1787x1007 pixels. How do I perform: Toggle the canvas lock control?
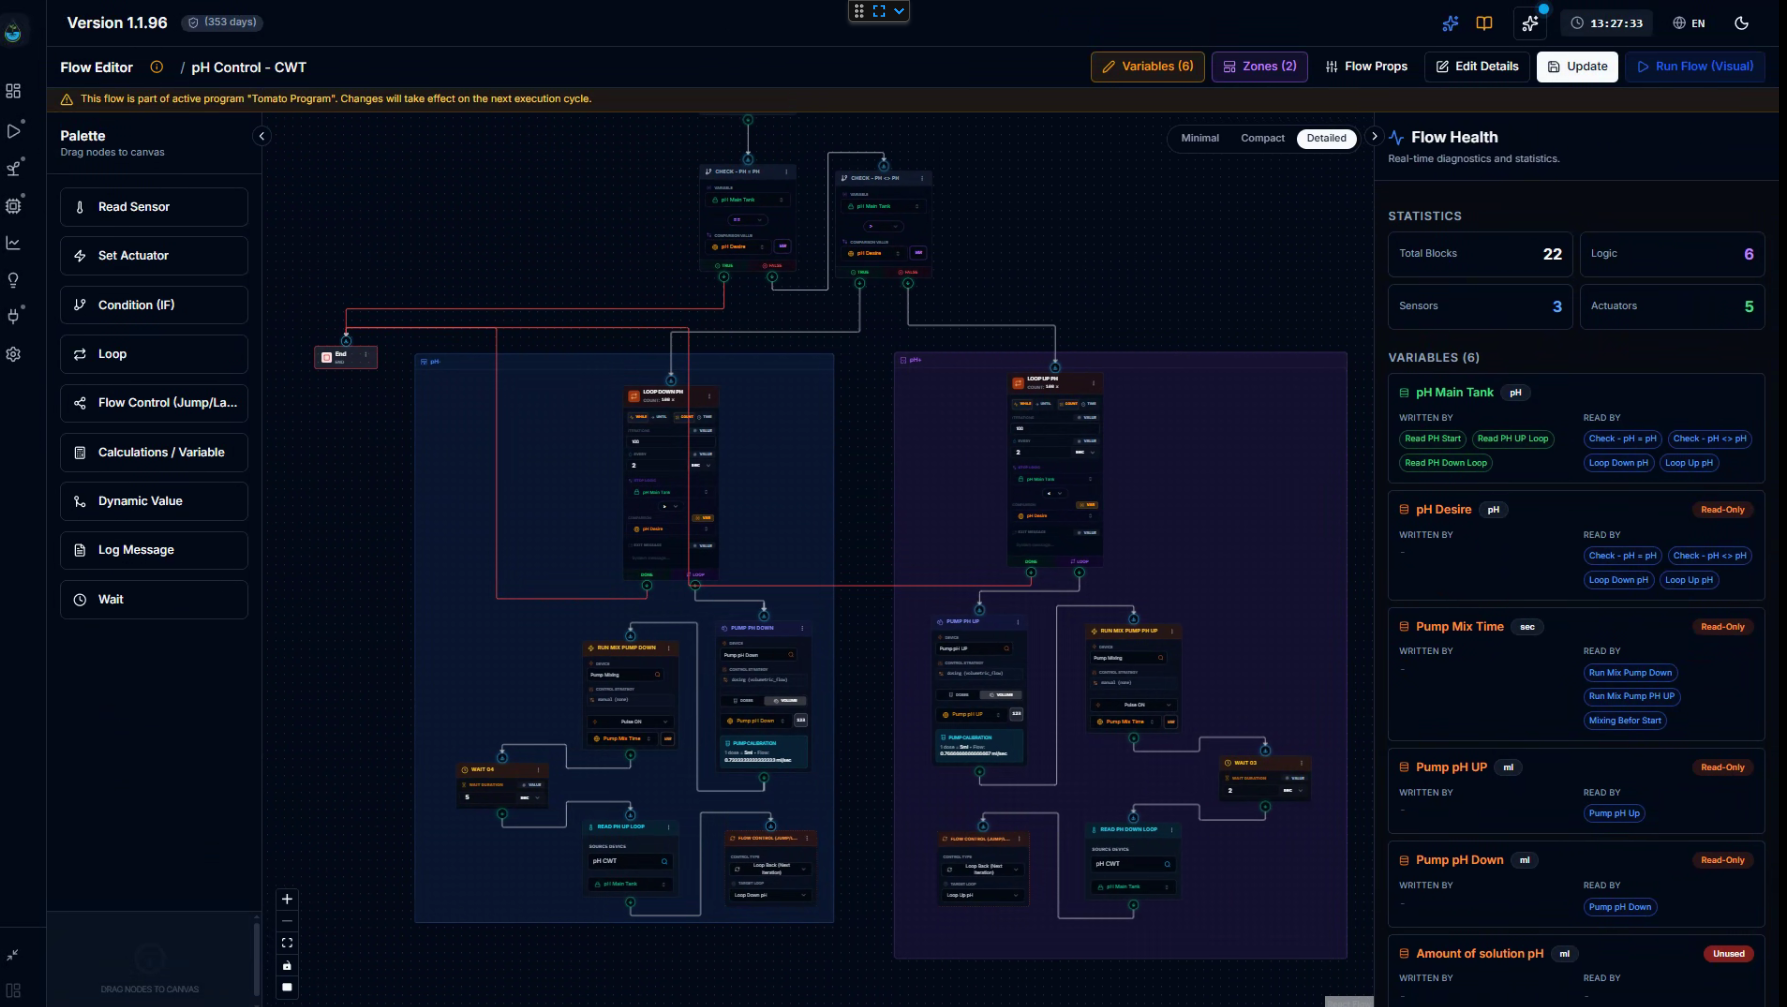pyautogui.click(x=287, y=965)
